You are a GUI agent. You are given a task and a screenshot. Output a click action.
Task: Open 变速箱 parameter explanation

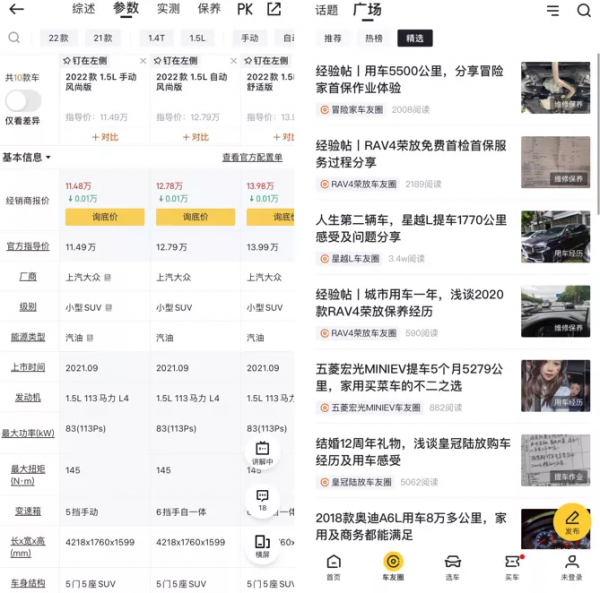tap(28, 511)
